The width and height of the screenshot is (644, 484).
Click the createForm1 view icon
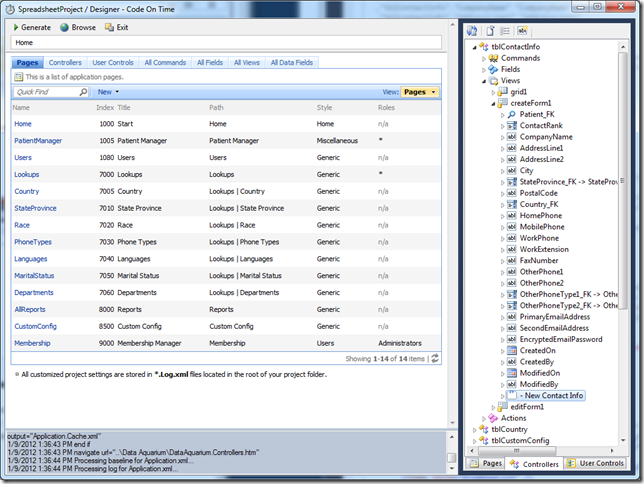(503, 103)
